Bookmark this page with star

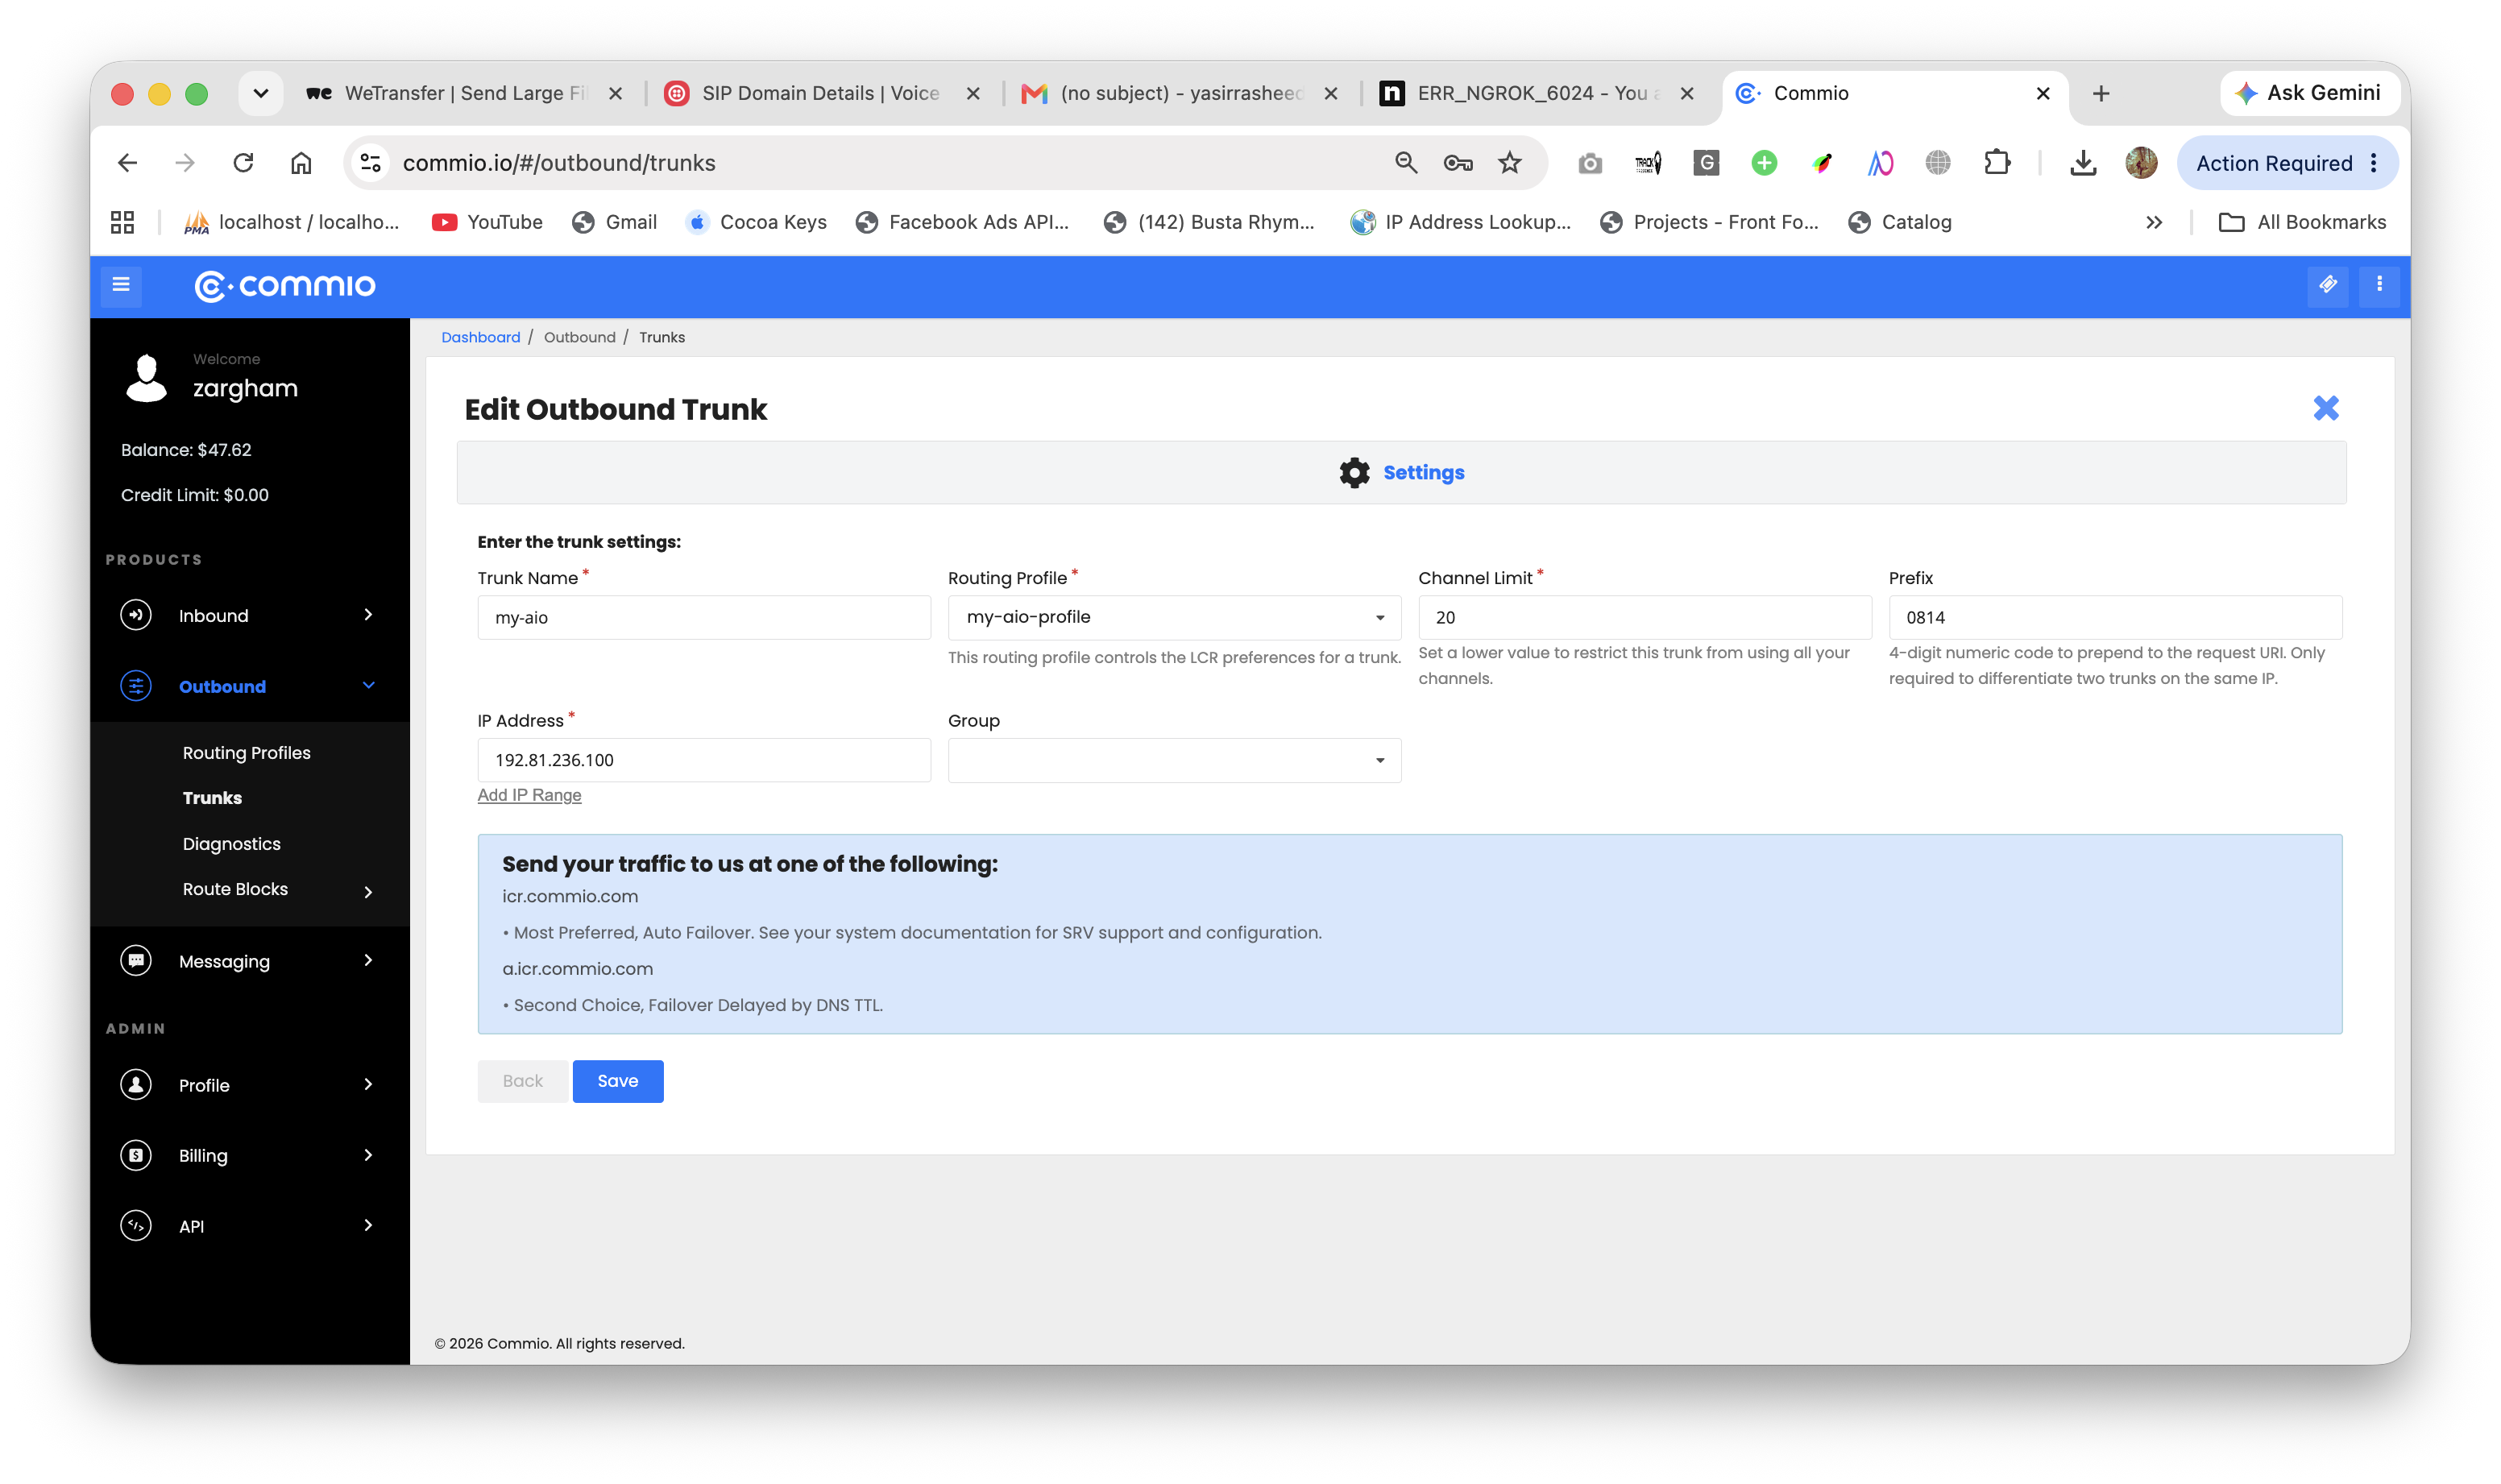[x=1509, y=163]
